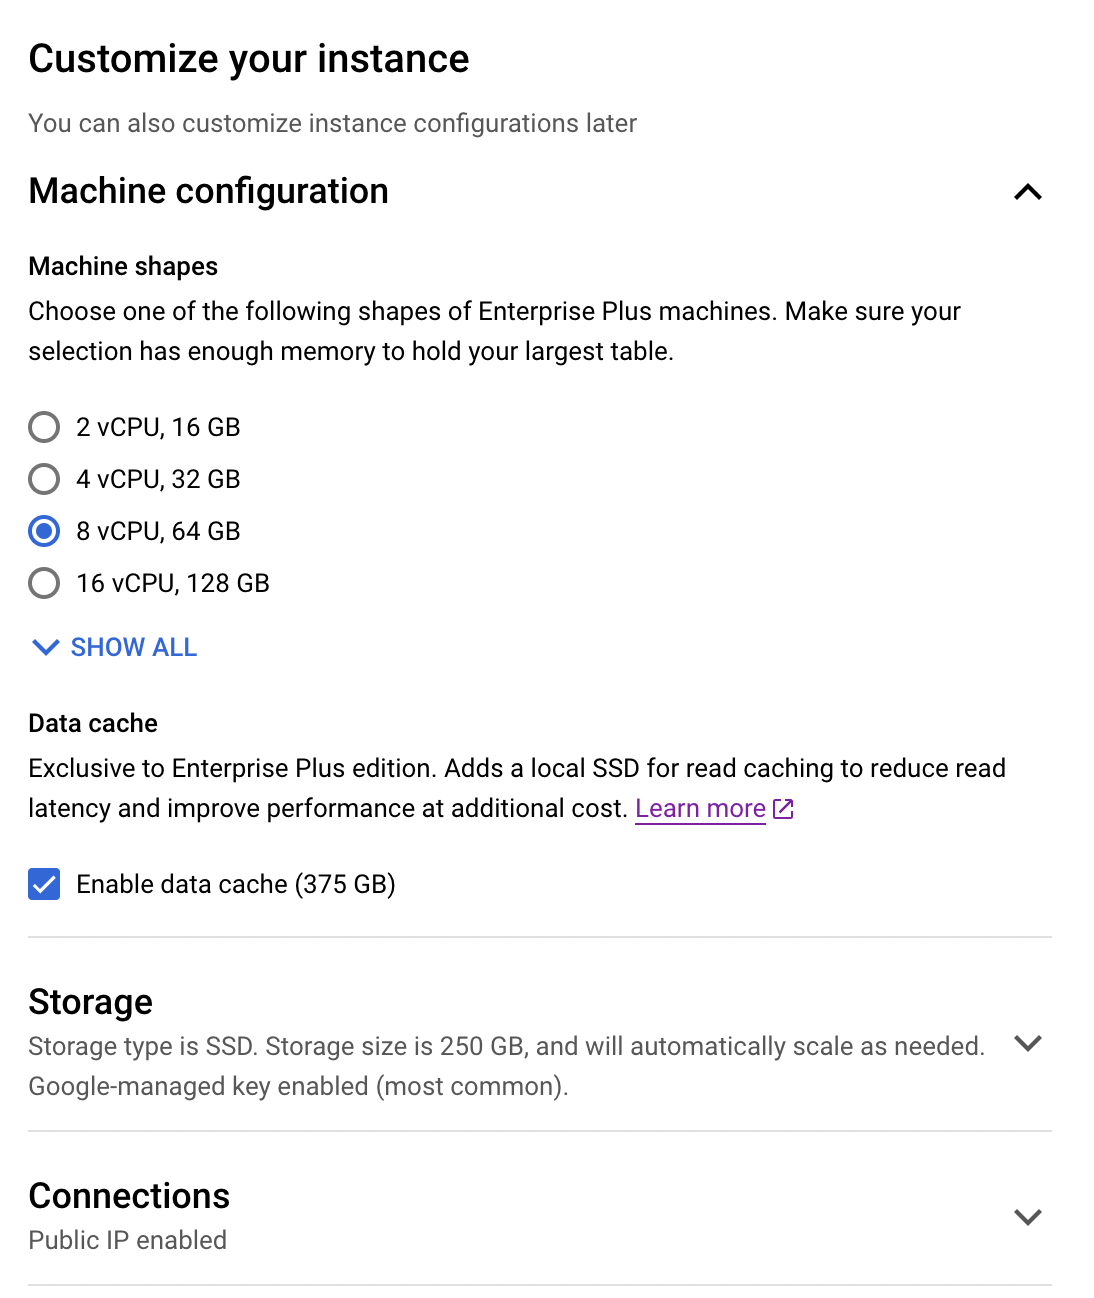The height and width of the screenshot is (1298, 1094).
Task: Collapse the Machine configuration section chevron
Action: [x=1028, y=192]
